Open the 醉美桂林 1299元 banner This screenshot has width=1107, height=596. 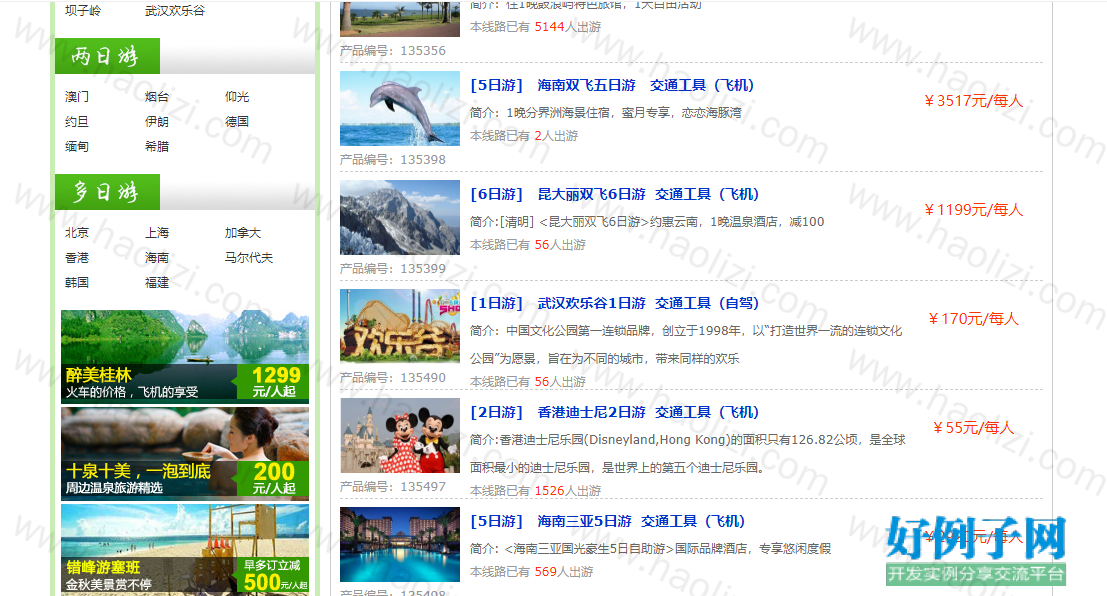pos(185,356)
